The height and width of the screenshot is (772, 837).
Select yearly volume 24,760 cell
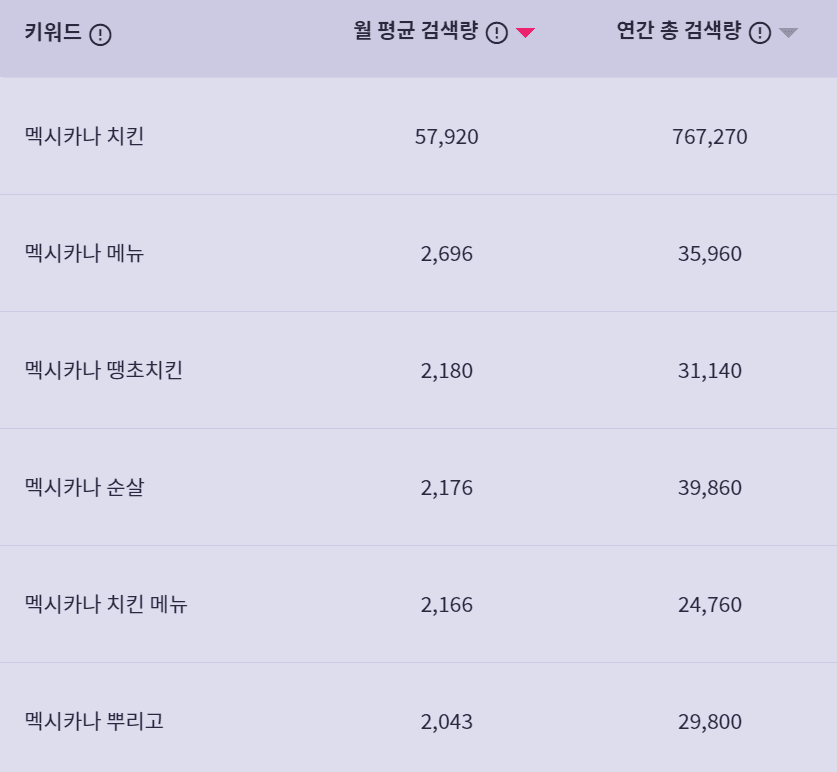coord(710,605)
